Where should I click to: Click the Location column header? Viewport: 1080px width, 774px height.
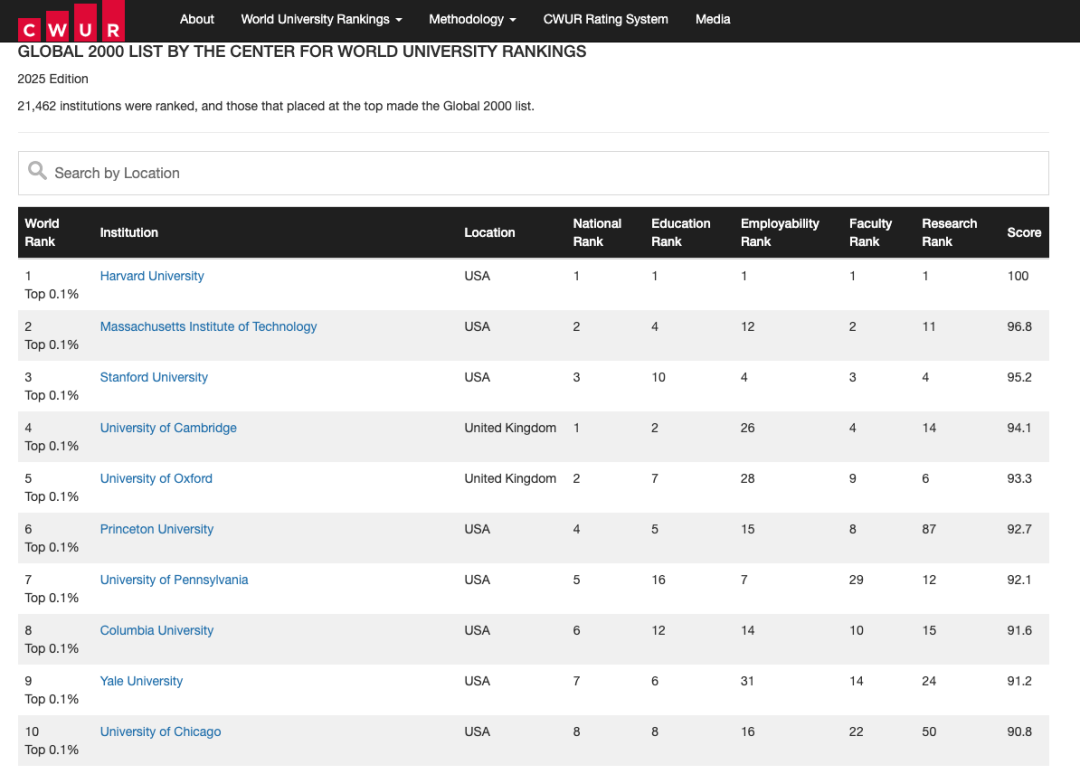tap(489, 233)
